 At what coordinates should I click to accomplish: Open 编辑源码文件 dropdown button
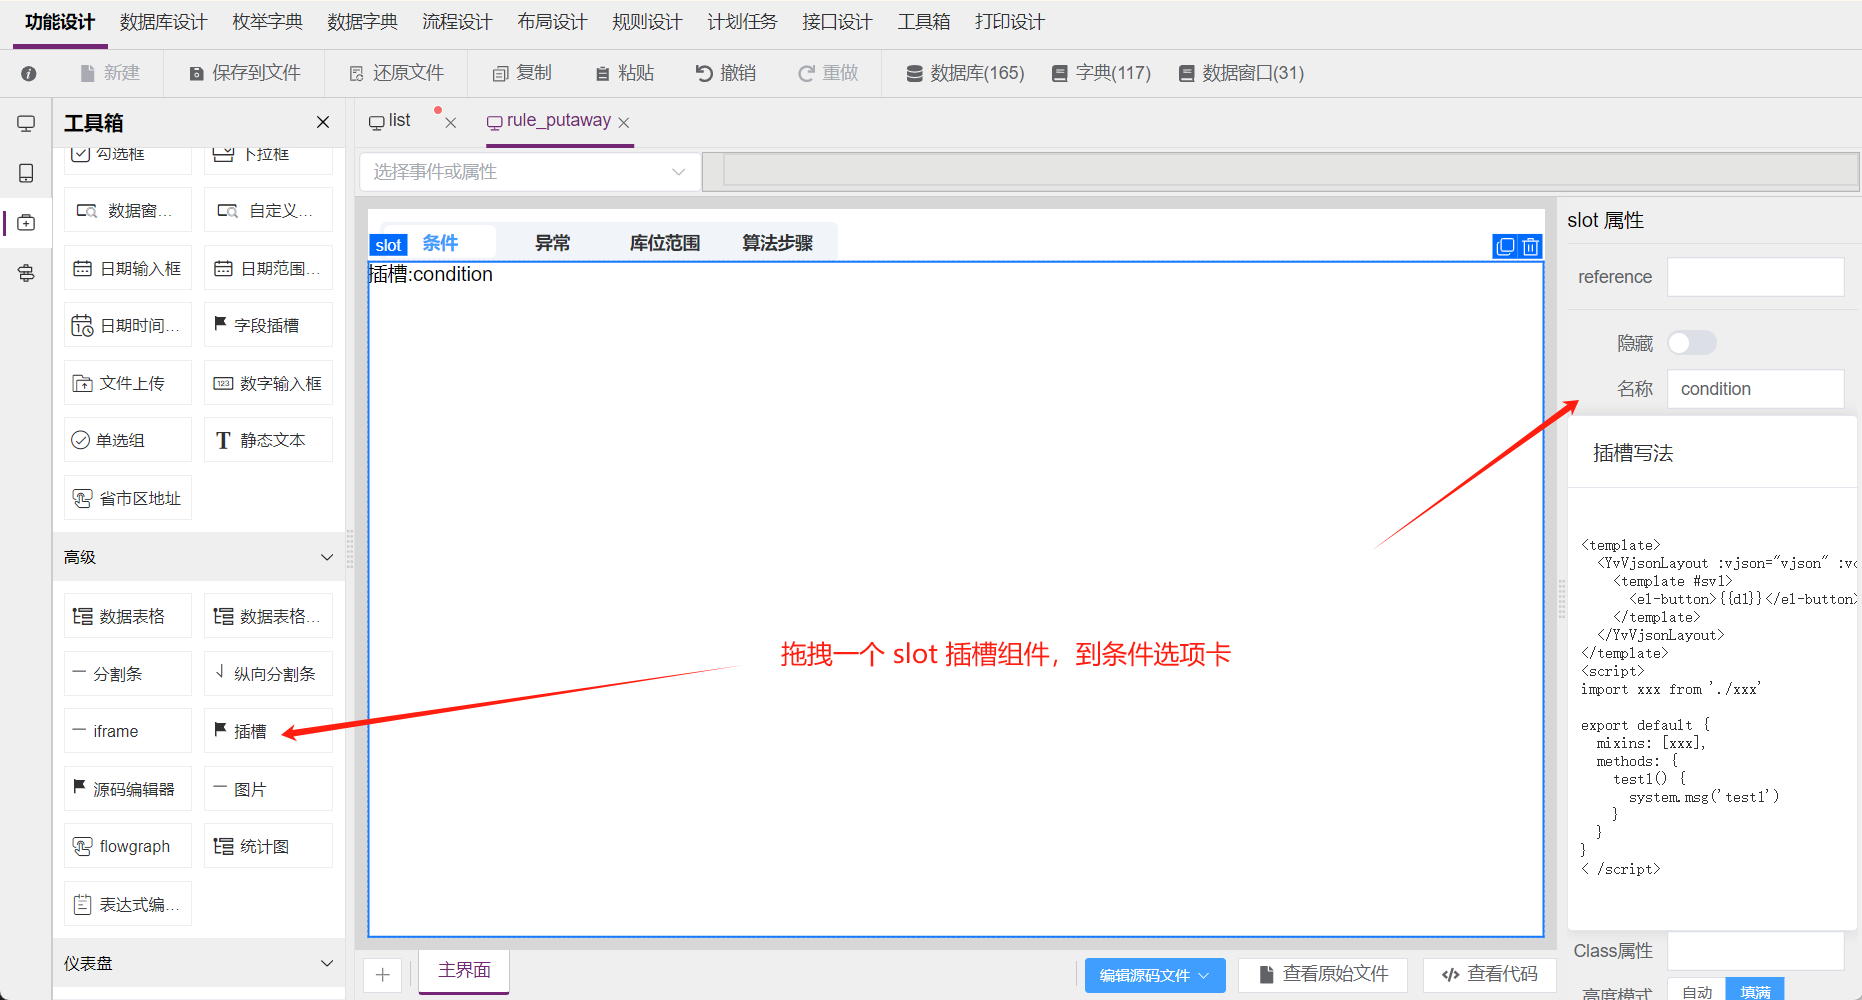click(1155, 975)
